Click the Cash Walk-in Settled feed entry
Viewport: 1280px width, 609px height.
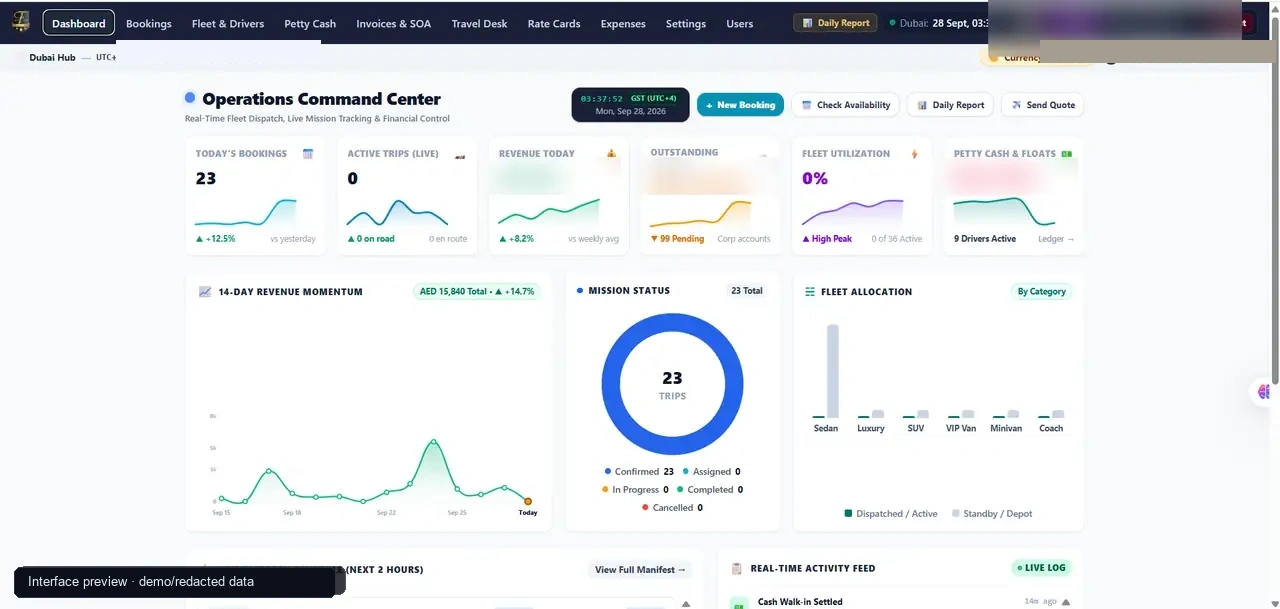tap(800, 602)
